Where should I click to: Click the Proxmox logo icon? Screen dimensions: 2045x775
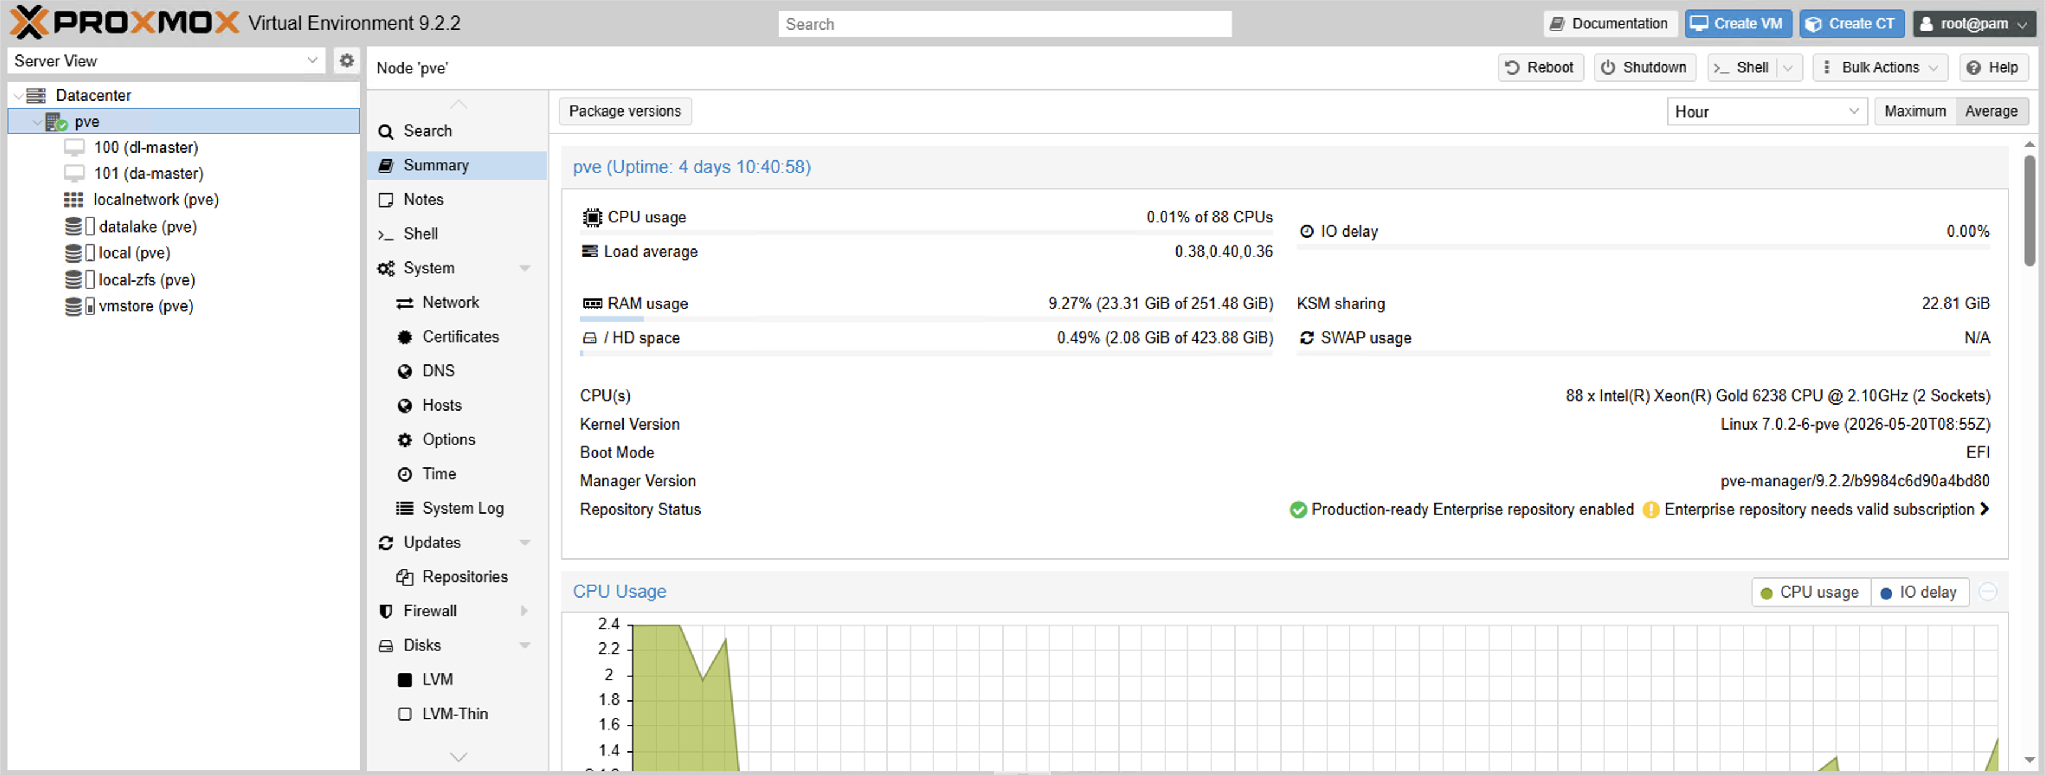pyautogui.click(x=28, y=22)
